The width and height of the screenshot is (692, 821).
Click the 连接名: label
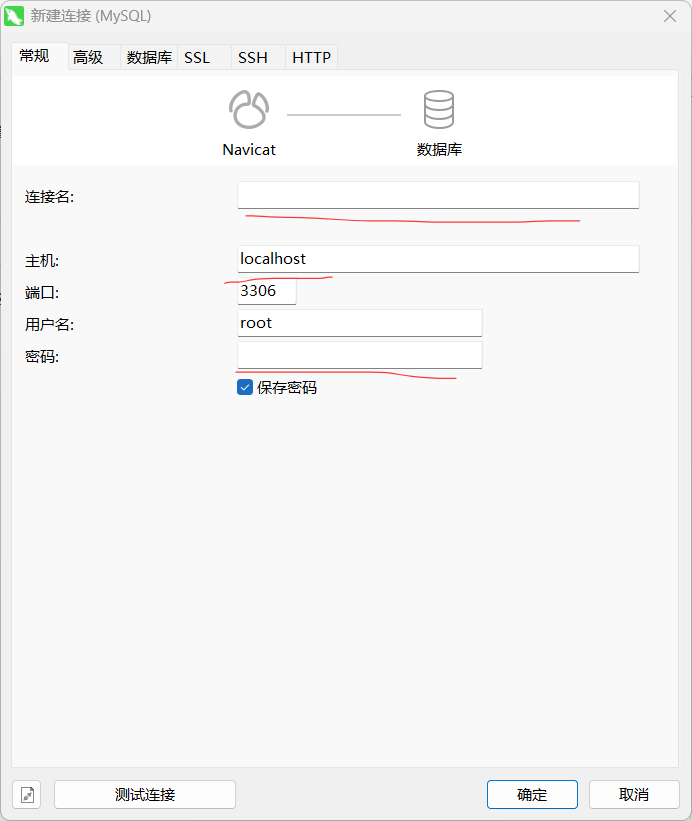pos(49,197)
